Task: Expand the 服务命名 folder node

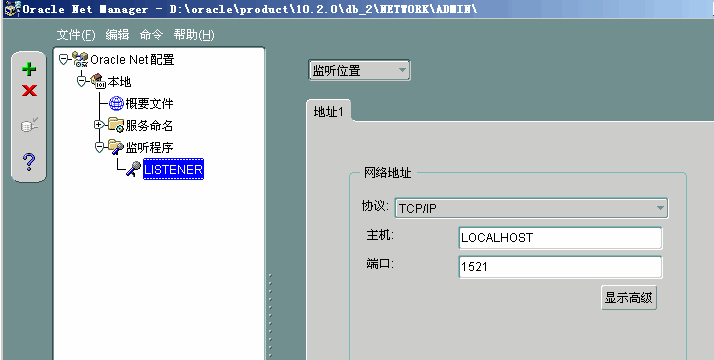Action: click(x=99, y=124)
